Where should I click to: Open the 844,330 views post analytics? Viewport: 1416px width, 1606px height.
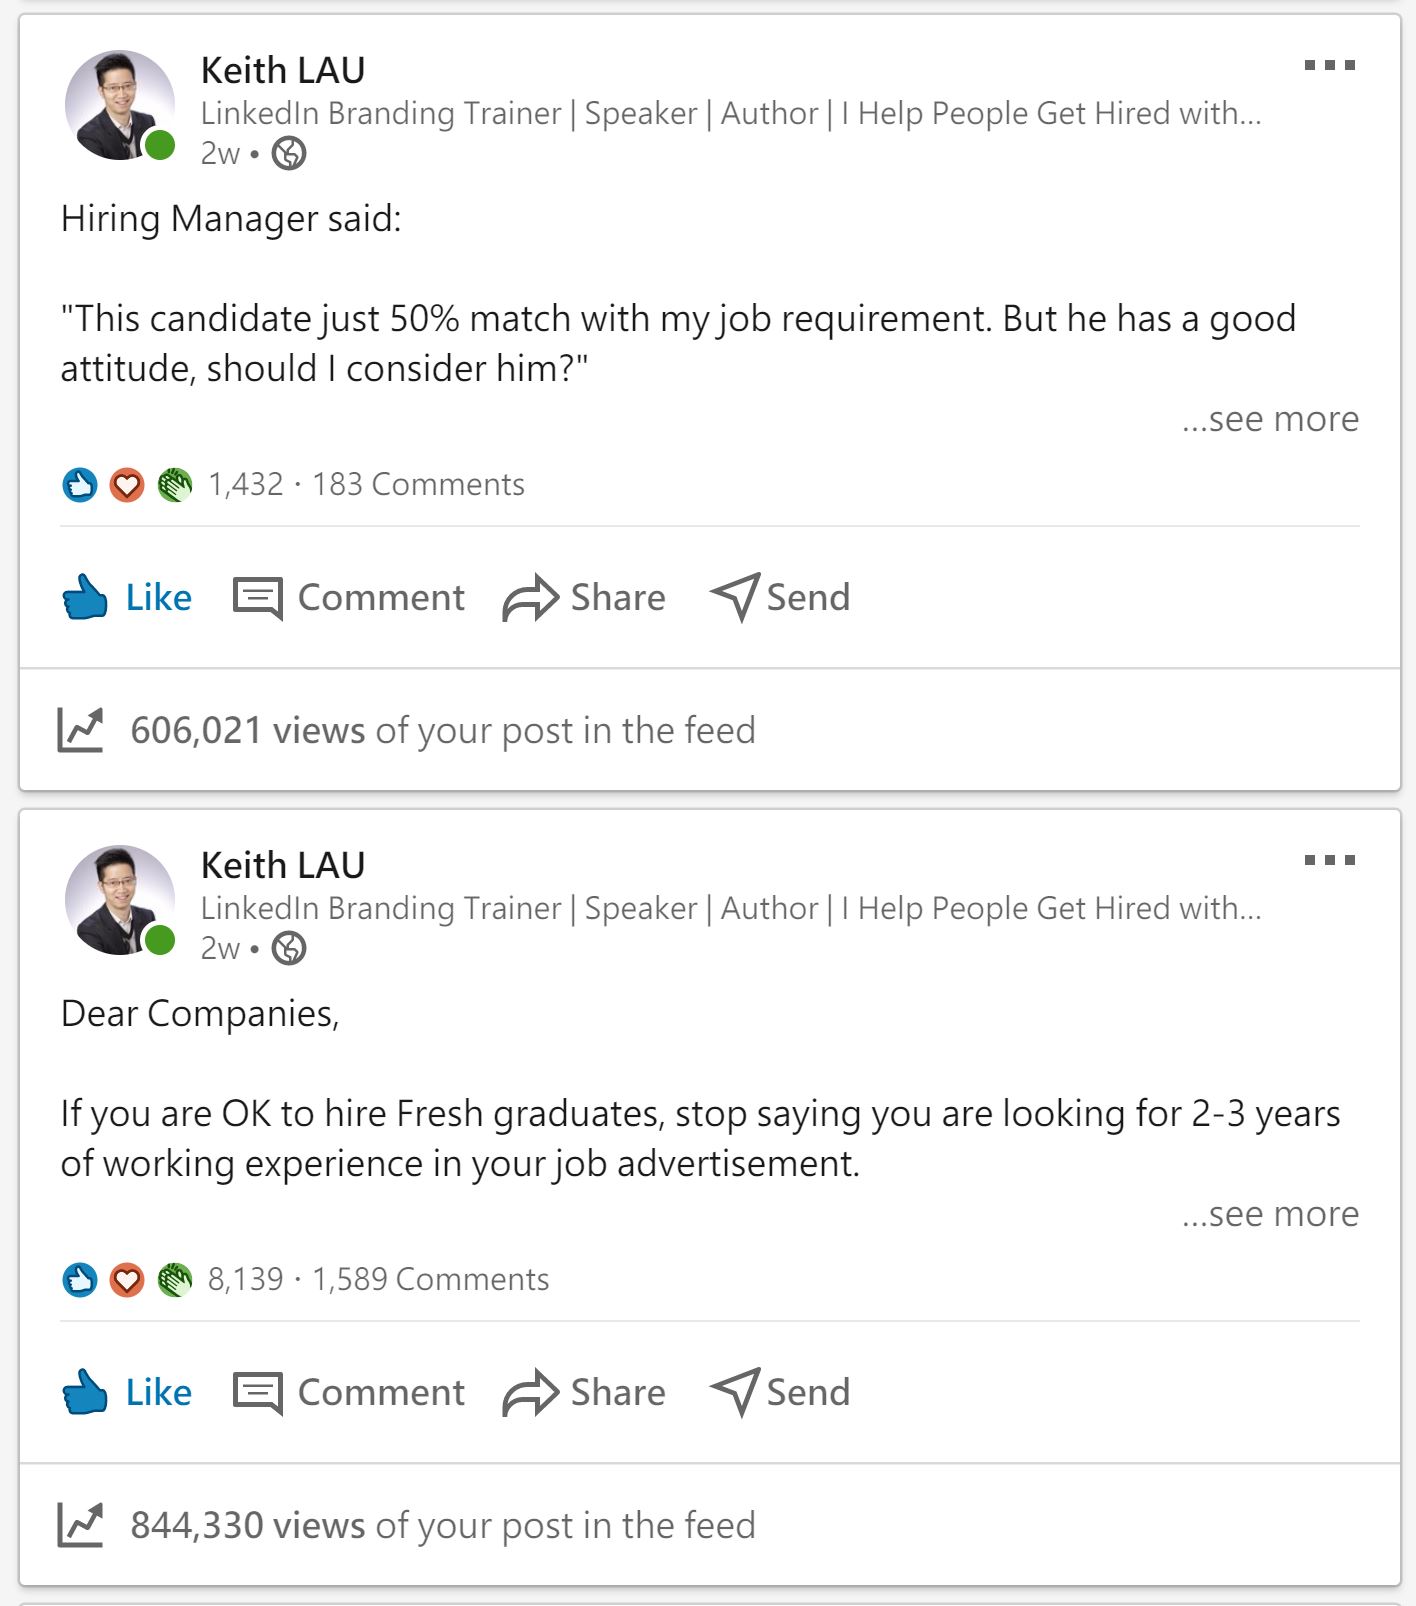pyautogui.click(x=442, y=1526)
